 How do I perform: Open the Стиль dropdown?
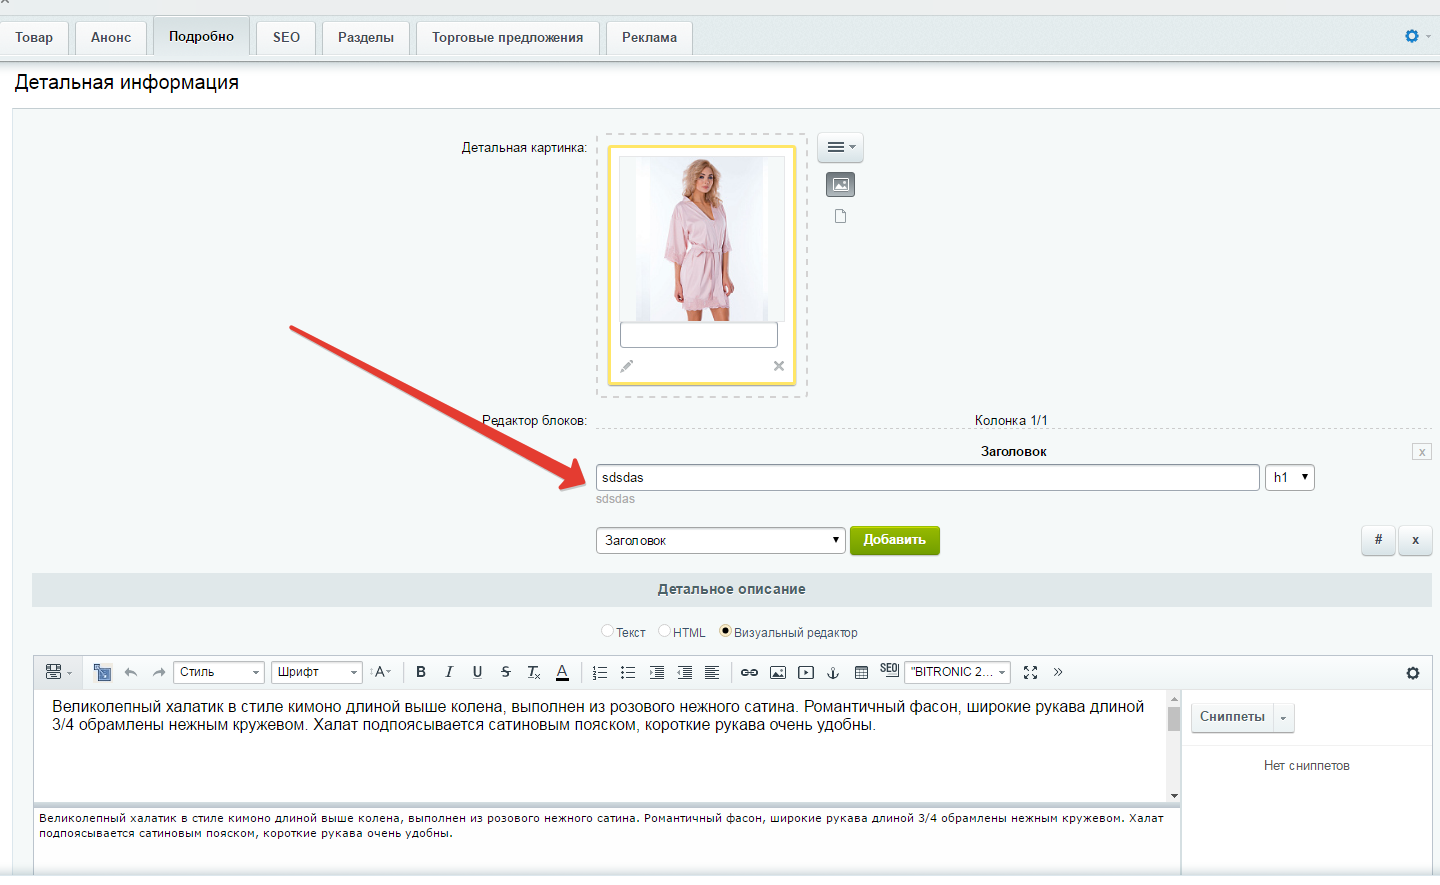(219, 672)
